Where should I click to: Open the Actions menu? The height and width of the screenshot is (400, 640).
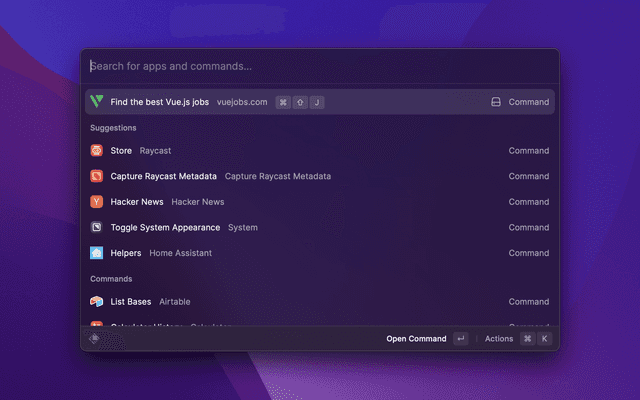(x=499, y=339)
